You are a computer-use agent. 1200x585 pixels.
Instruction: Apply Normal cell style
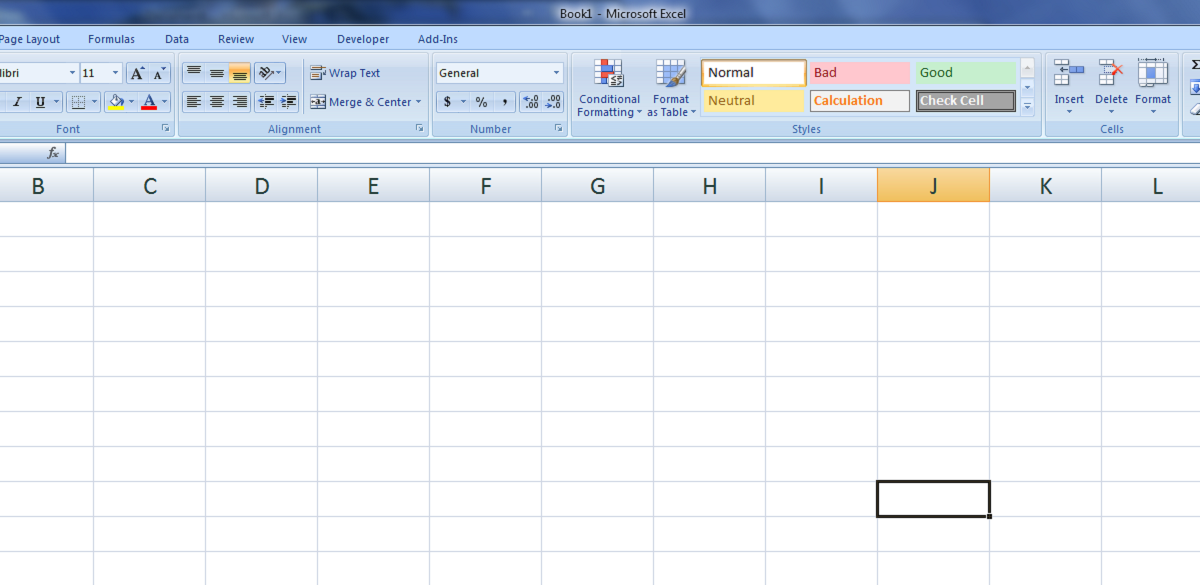pos(754,73)
